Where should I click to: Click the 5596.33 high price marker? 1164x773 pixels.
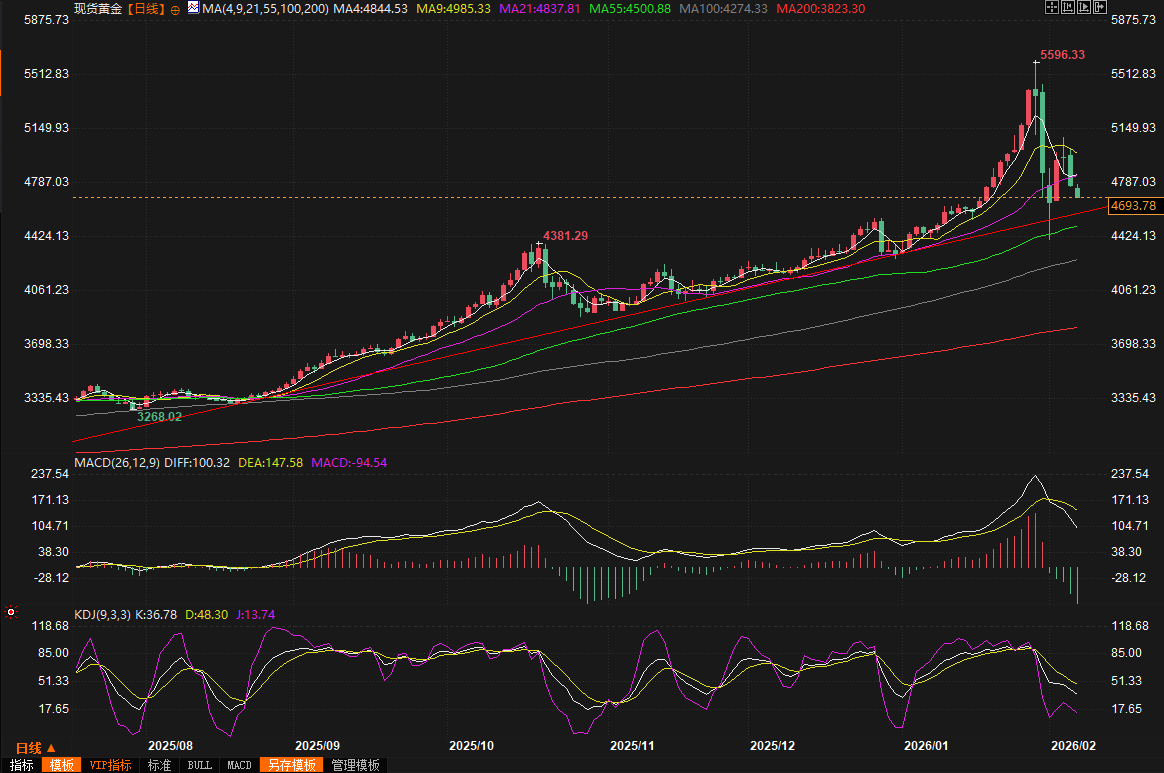click(1062, 55)
